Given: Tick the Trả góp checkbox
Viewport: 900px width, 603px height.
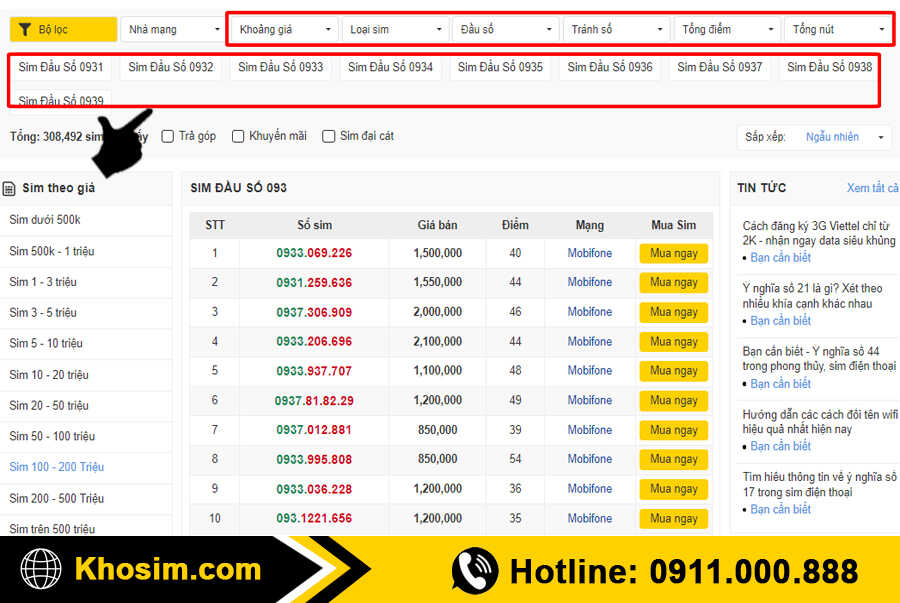Looking at the screenshot, I should [168, 136].
